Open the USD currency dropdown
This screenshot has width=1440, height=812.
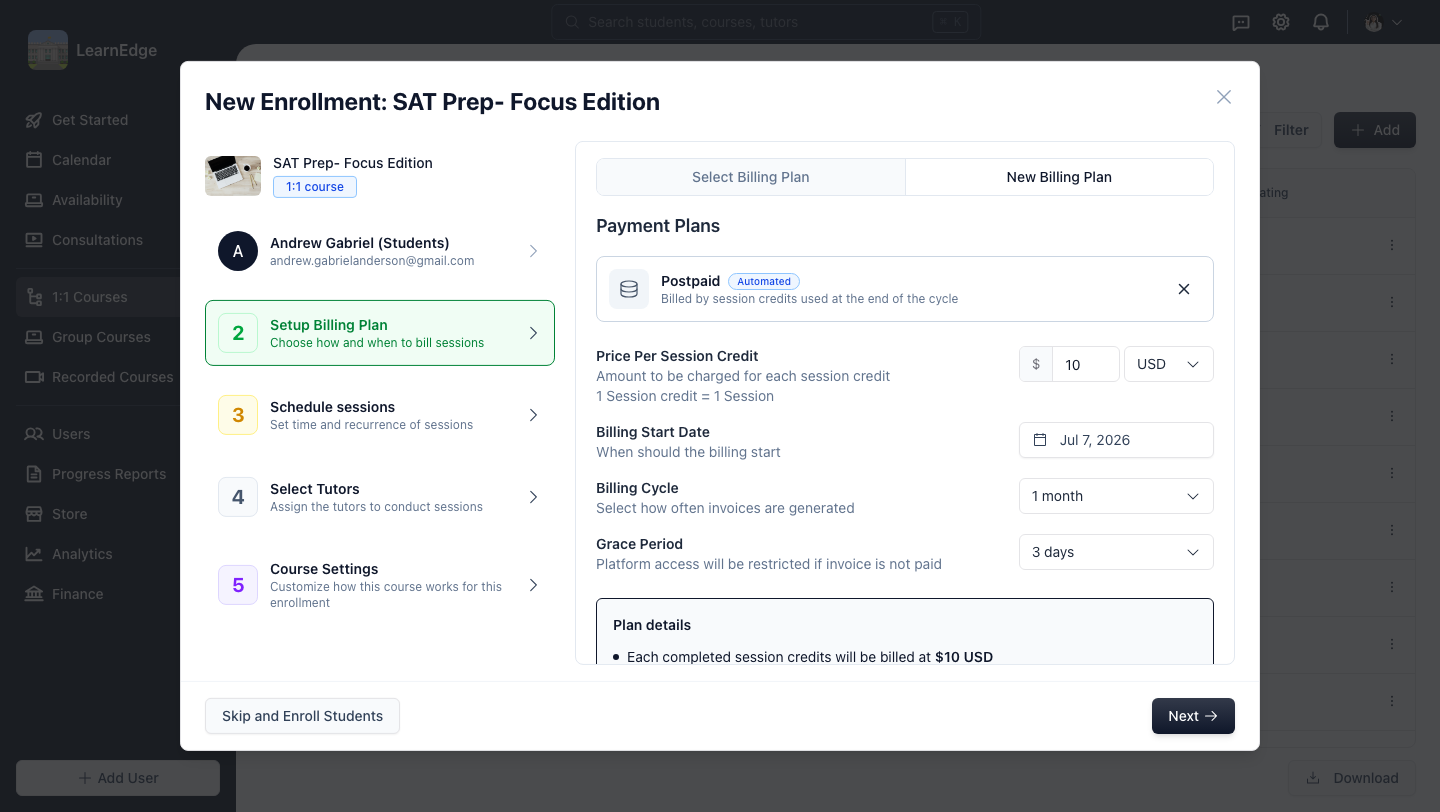[x=1168, y=364]
